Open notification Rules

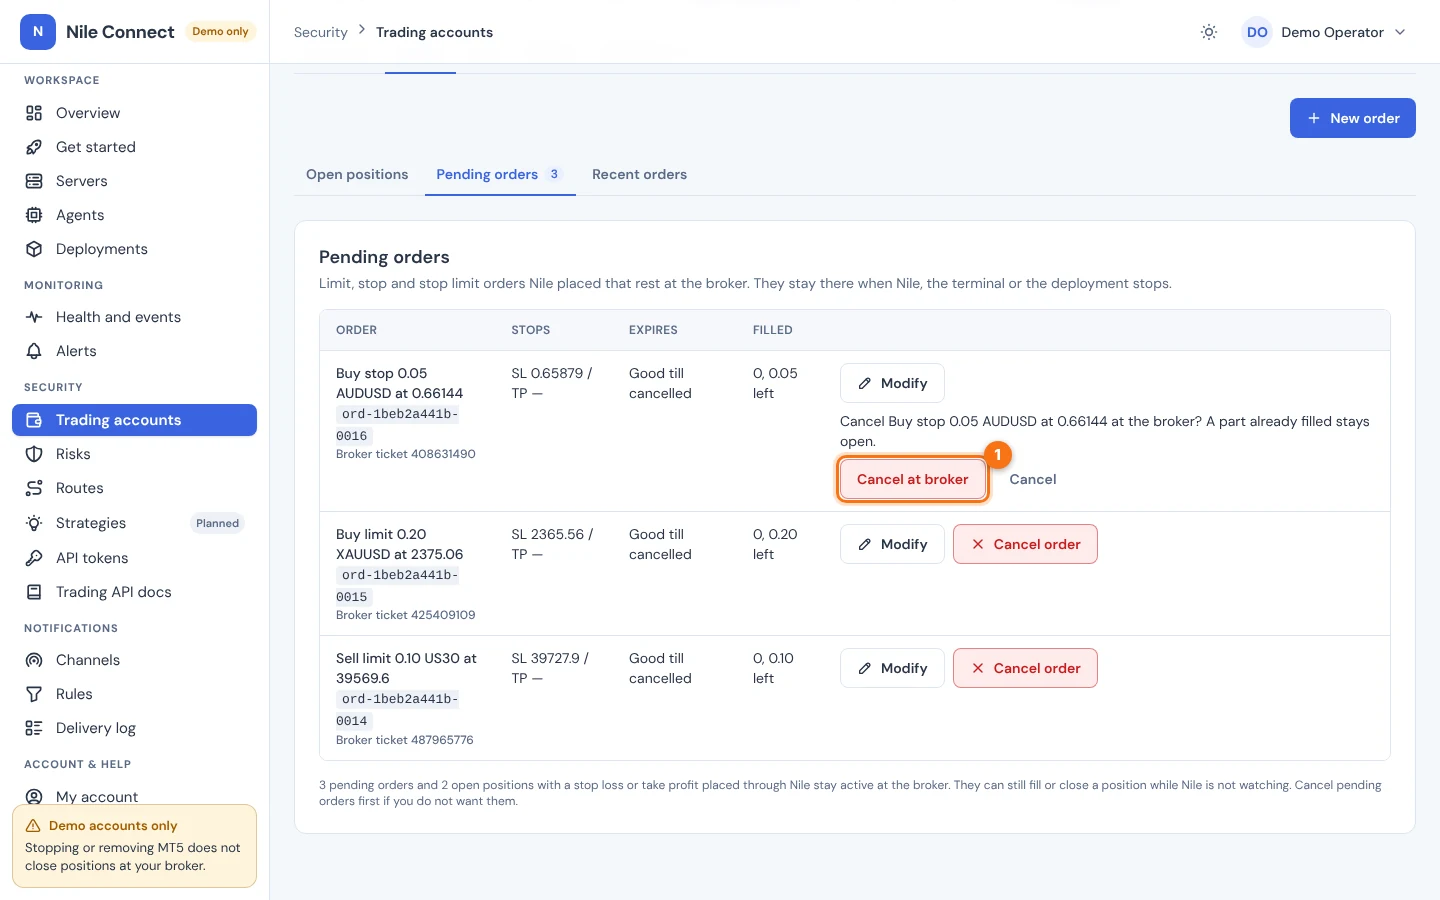134,694
